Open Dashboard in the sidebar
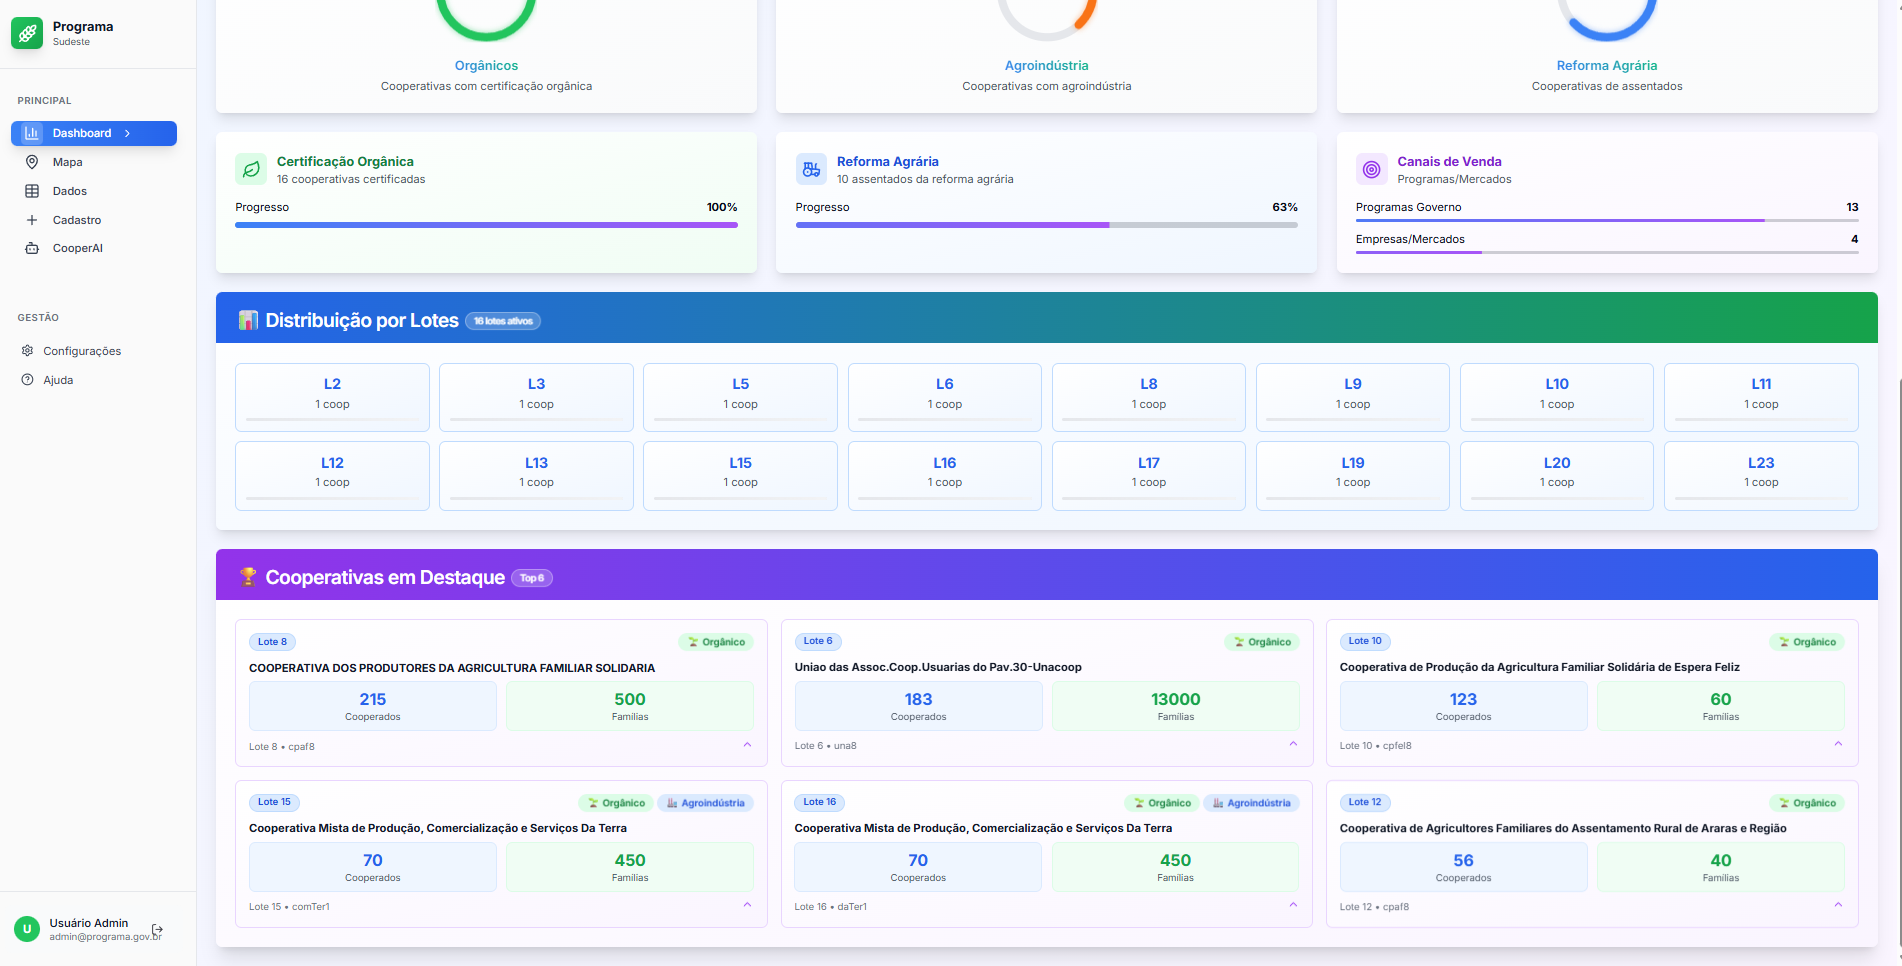The height and width of the screenshot is (966, 1902). pyautogui.click(x=94, y=133)
